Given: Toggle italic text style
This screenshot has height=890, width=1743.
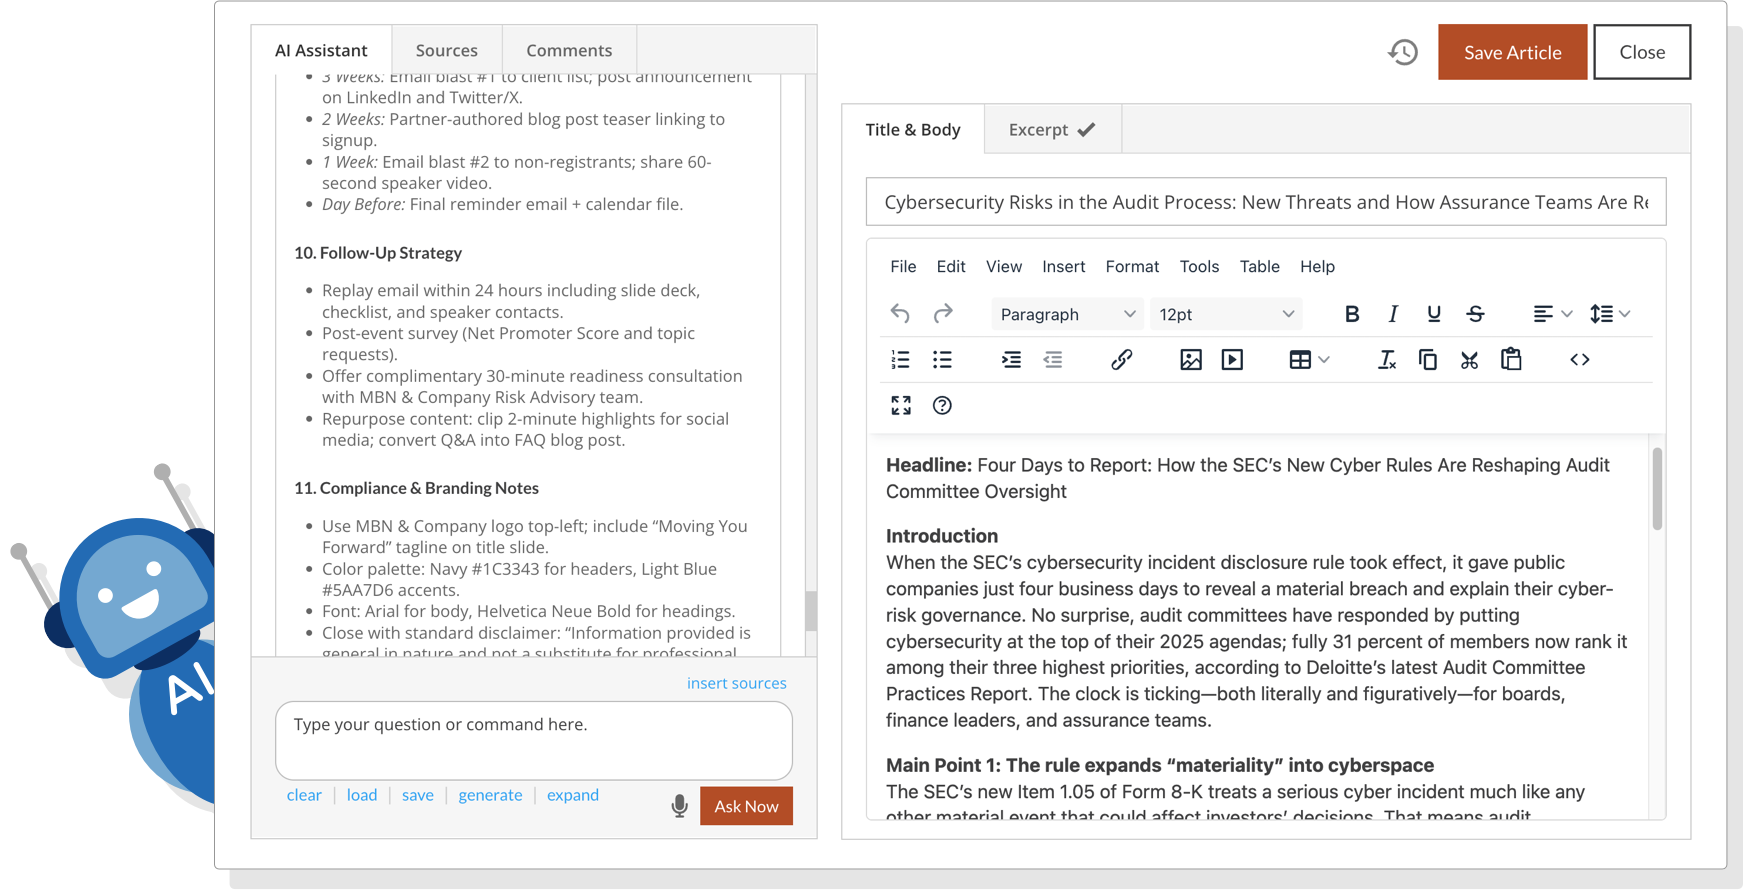Looking at the screenshot, I should (x=1392, y=314).
